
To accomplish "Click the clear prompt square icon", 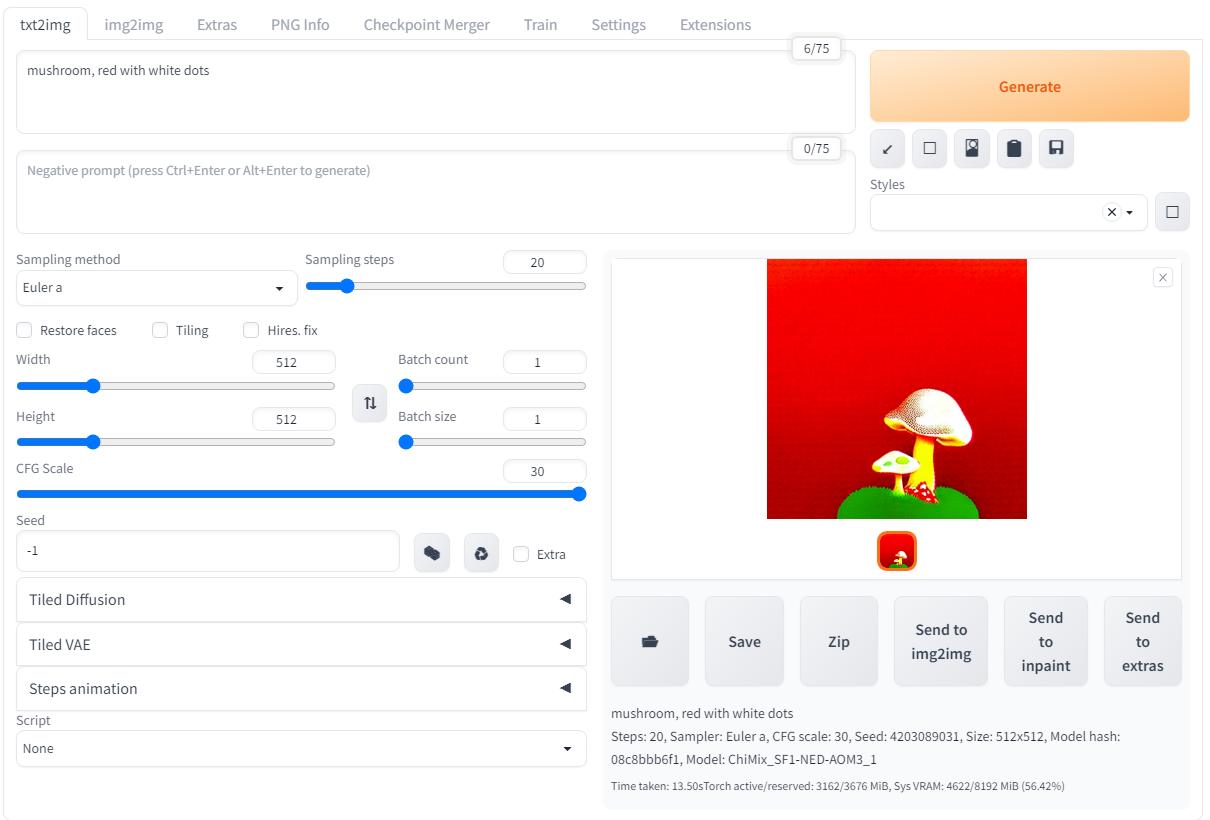I will (929, 149).
